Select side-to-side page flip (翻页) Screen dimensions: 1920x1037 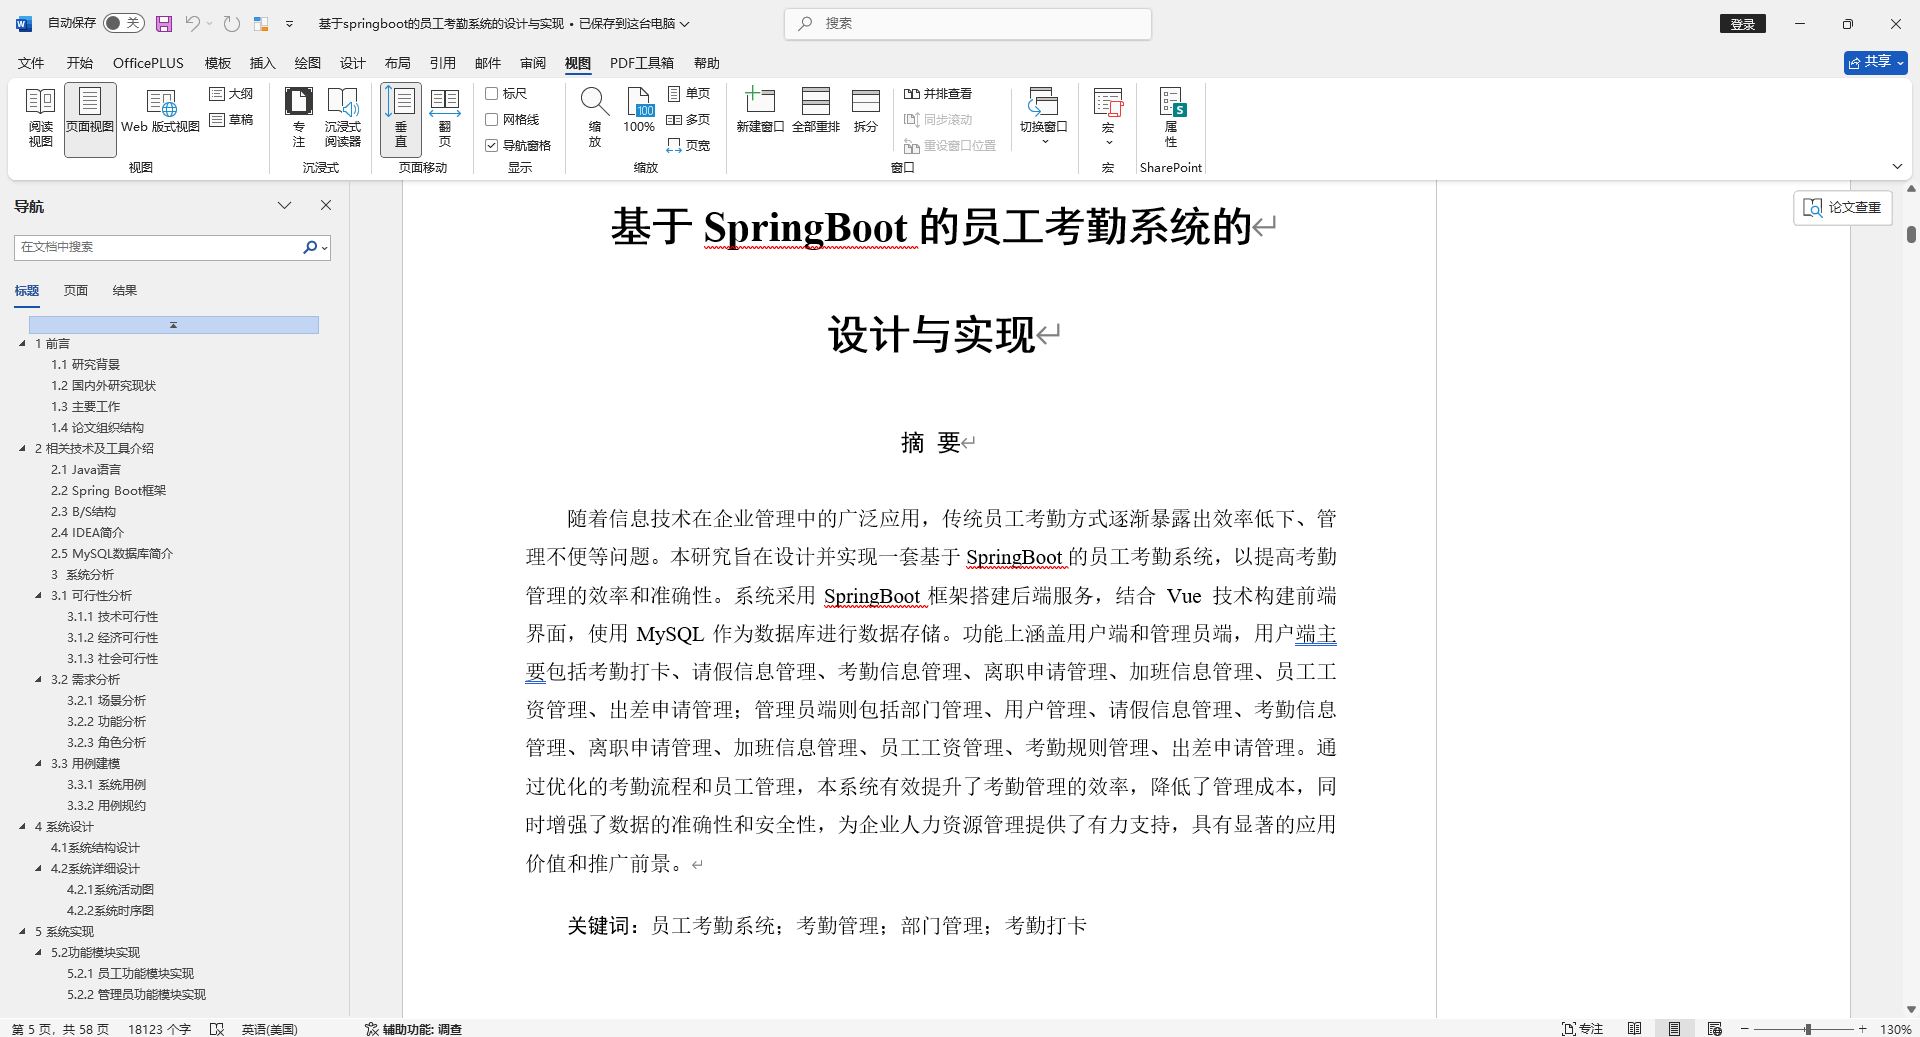tap(445, 119)
